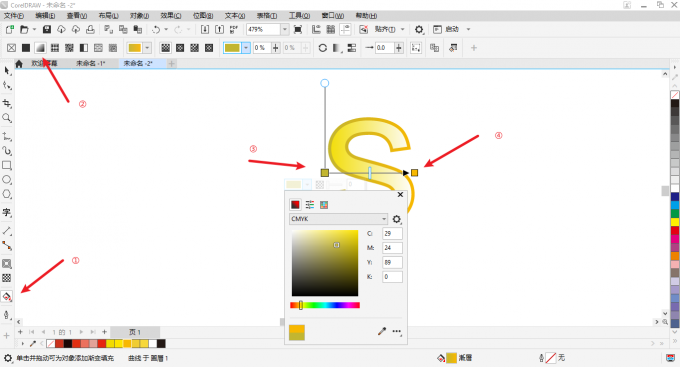Click the eyedropper icon in color popup
Screen dimensions: 680x367
tap(382, 331)
